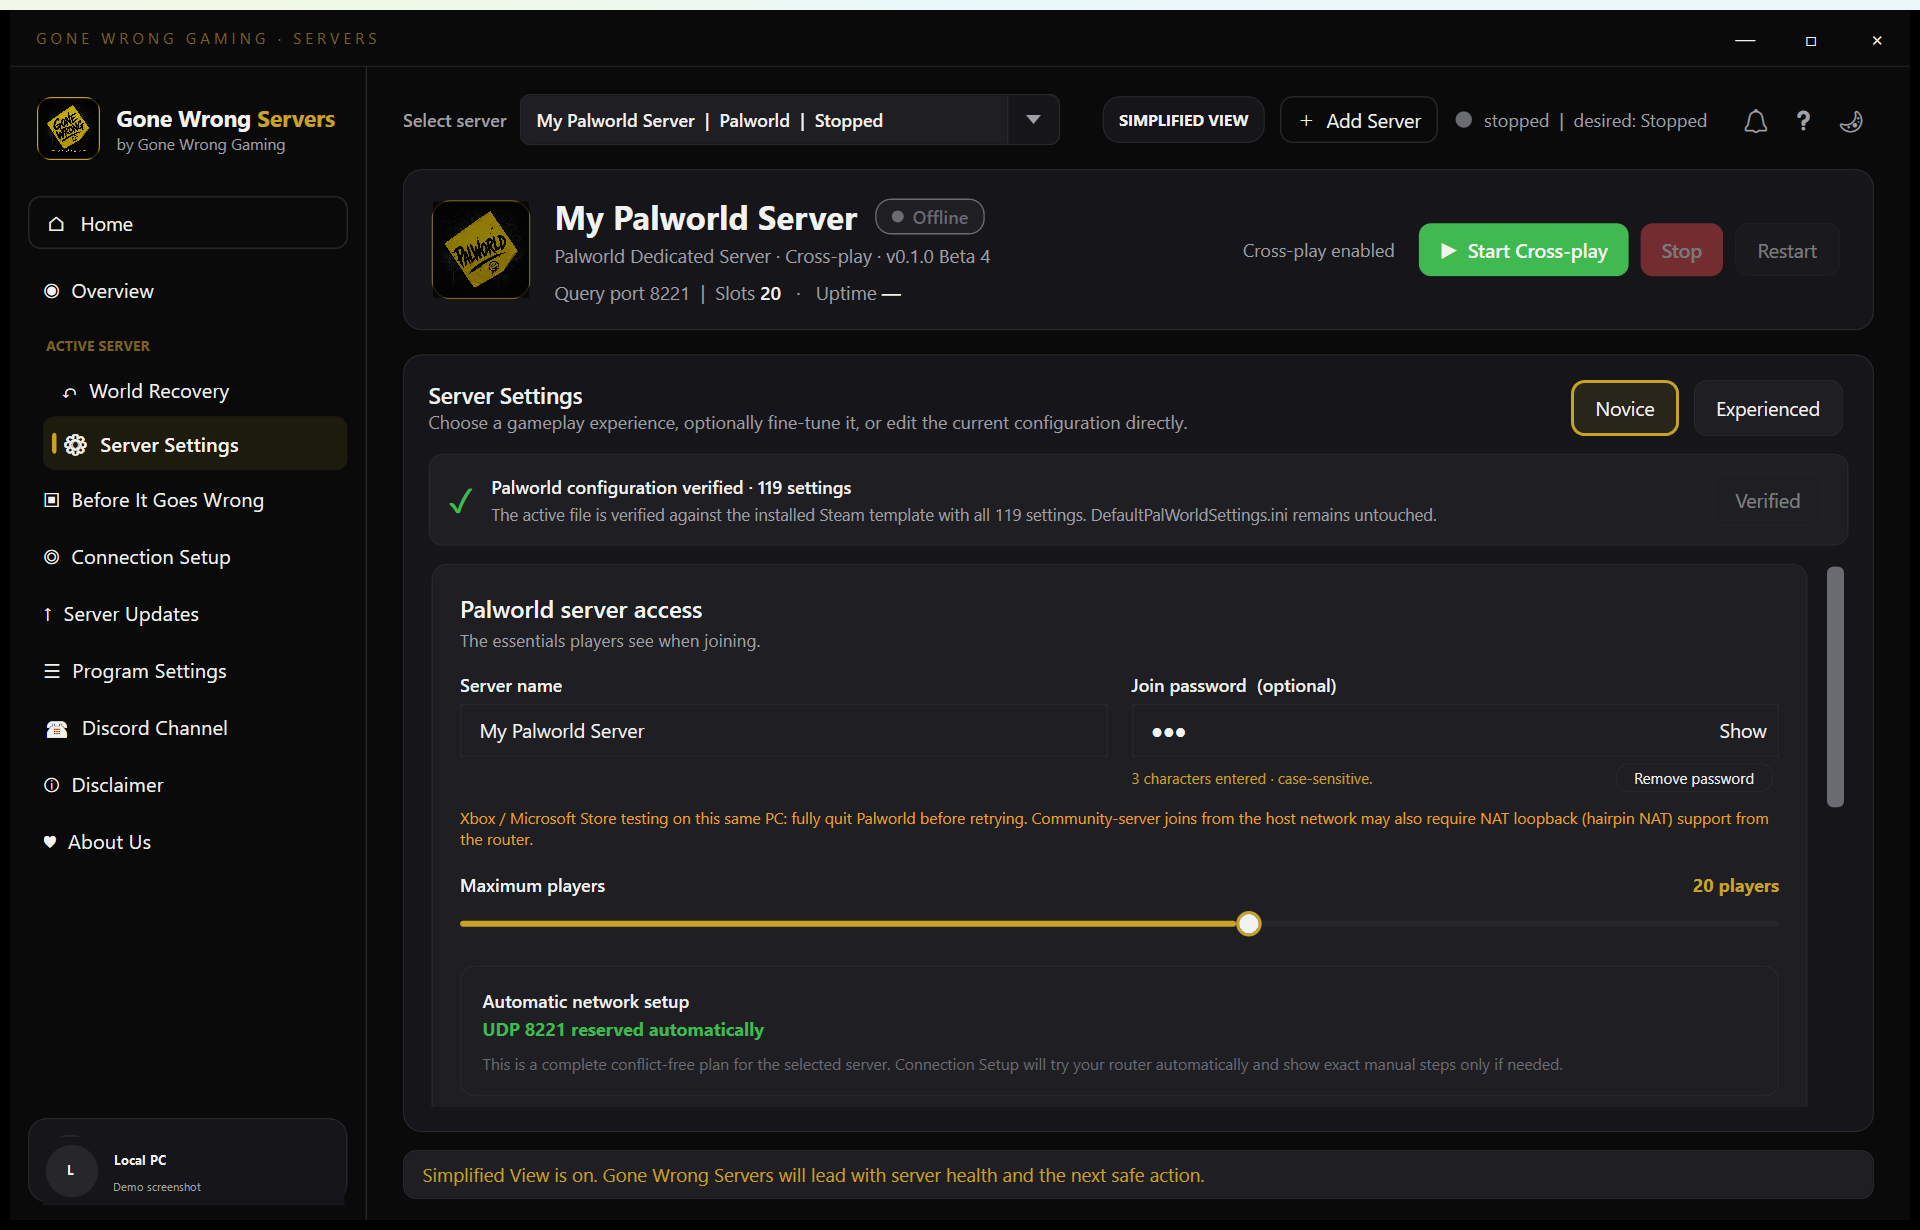This screenshot has height=1230, width=1920.
Task: Switch to Experienced mode
Action: (1767, 408)
